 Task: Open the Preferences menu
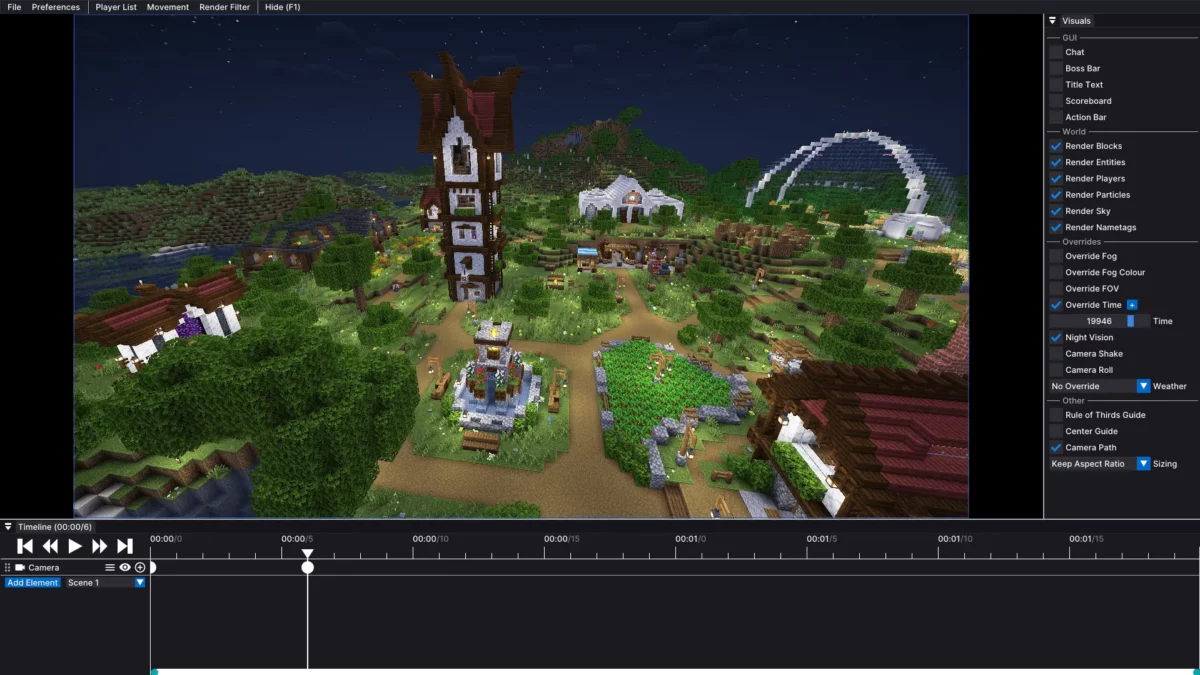pyautogui.click(x=56, y=7)
